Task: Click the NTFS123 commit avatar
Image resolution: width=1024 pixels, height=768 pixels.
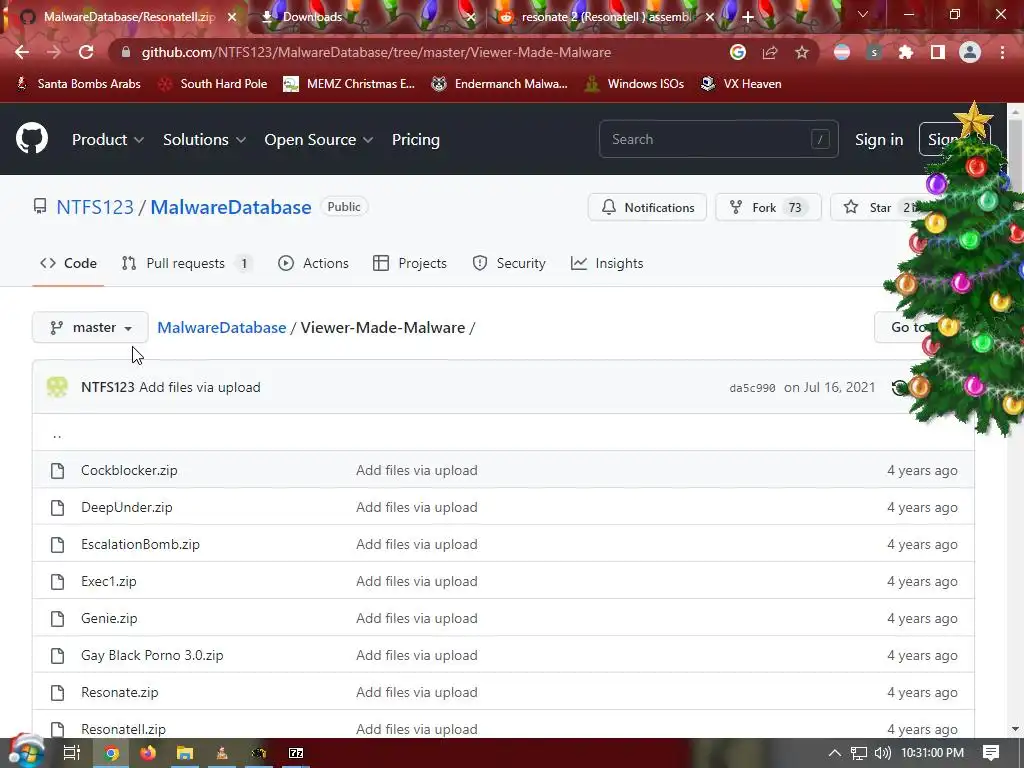Action: click(x=57, y=387)
